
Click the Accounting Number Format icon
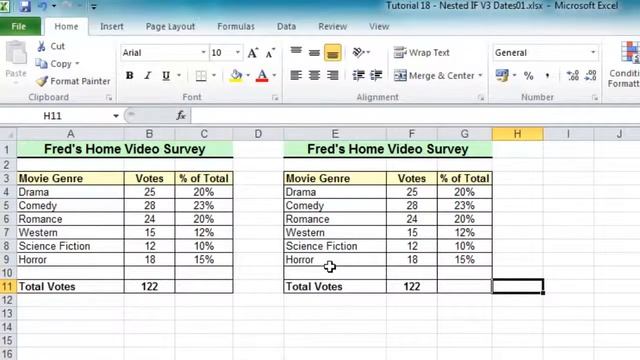pyautogui.click(x=502, y=76)
